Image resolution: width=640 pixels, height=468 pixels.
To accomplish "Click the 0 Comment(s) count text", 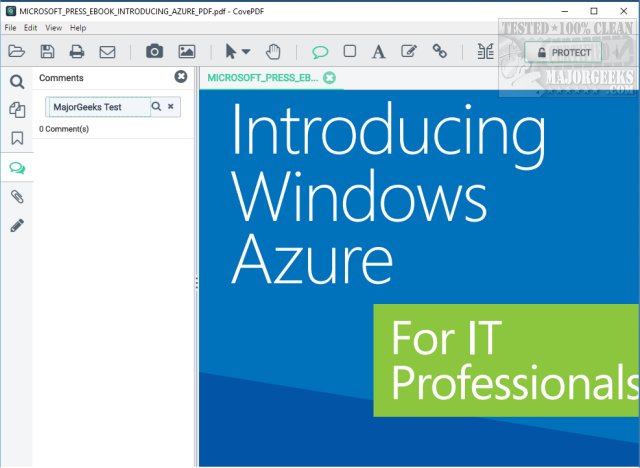I will coord(64,129).
